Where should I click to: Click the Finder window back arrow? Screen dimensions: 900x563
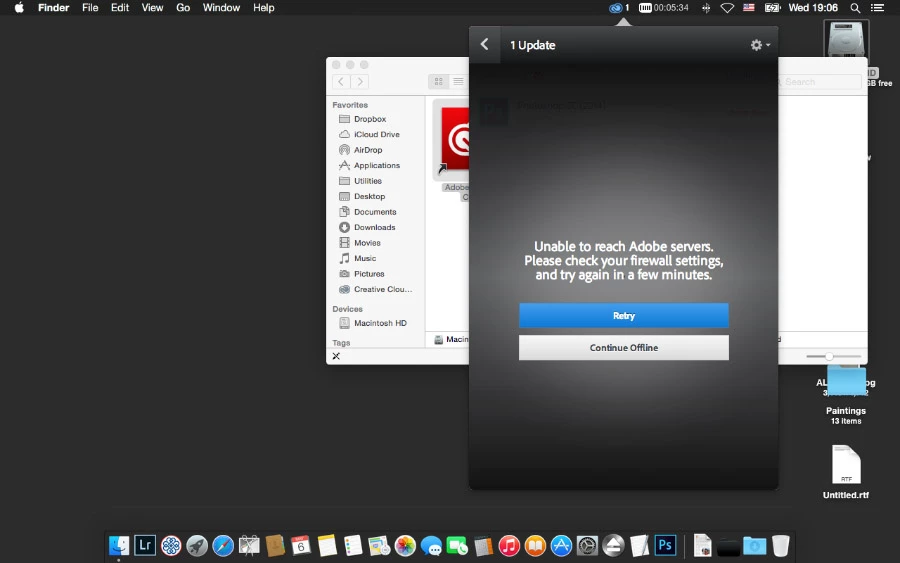point(341,81)
